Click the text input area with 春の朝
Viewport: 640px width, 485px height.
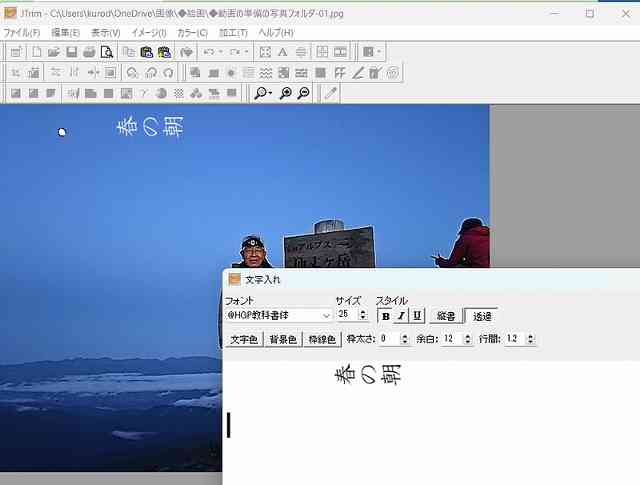[430, 420]
